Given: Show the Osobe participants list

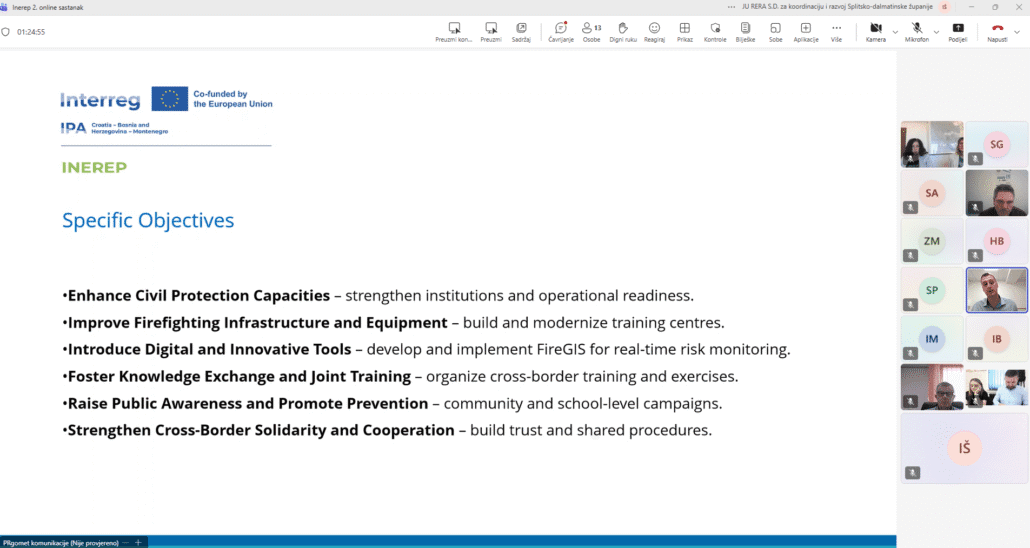Looking at the screenshot, I should click(x=591, y=31).
